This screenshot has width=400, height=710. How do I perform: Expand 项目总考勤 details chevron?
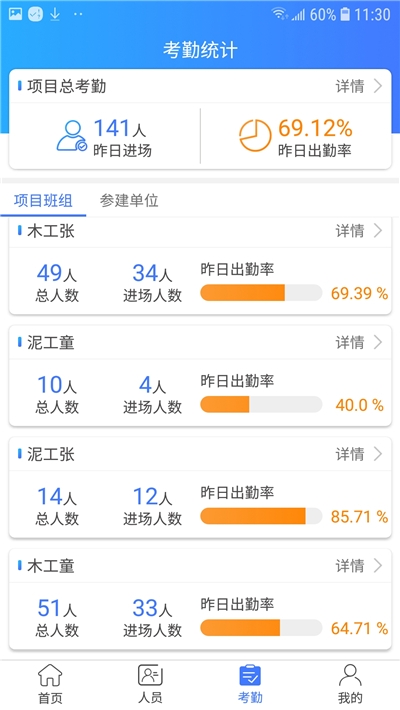point(378,86)
